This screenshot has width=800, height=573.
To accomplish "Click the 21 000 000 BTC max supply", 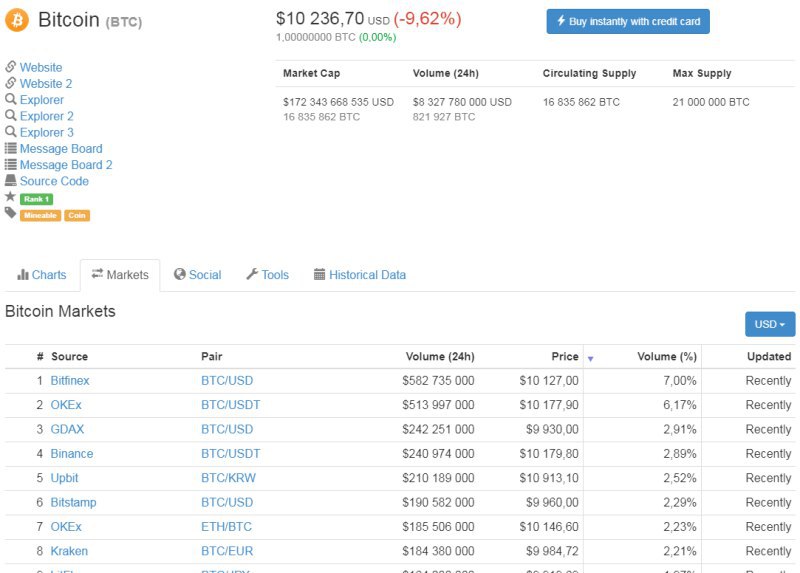I will pos(711,102).
